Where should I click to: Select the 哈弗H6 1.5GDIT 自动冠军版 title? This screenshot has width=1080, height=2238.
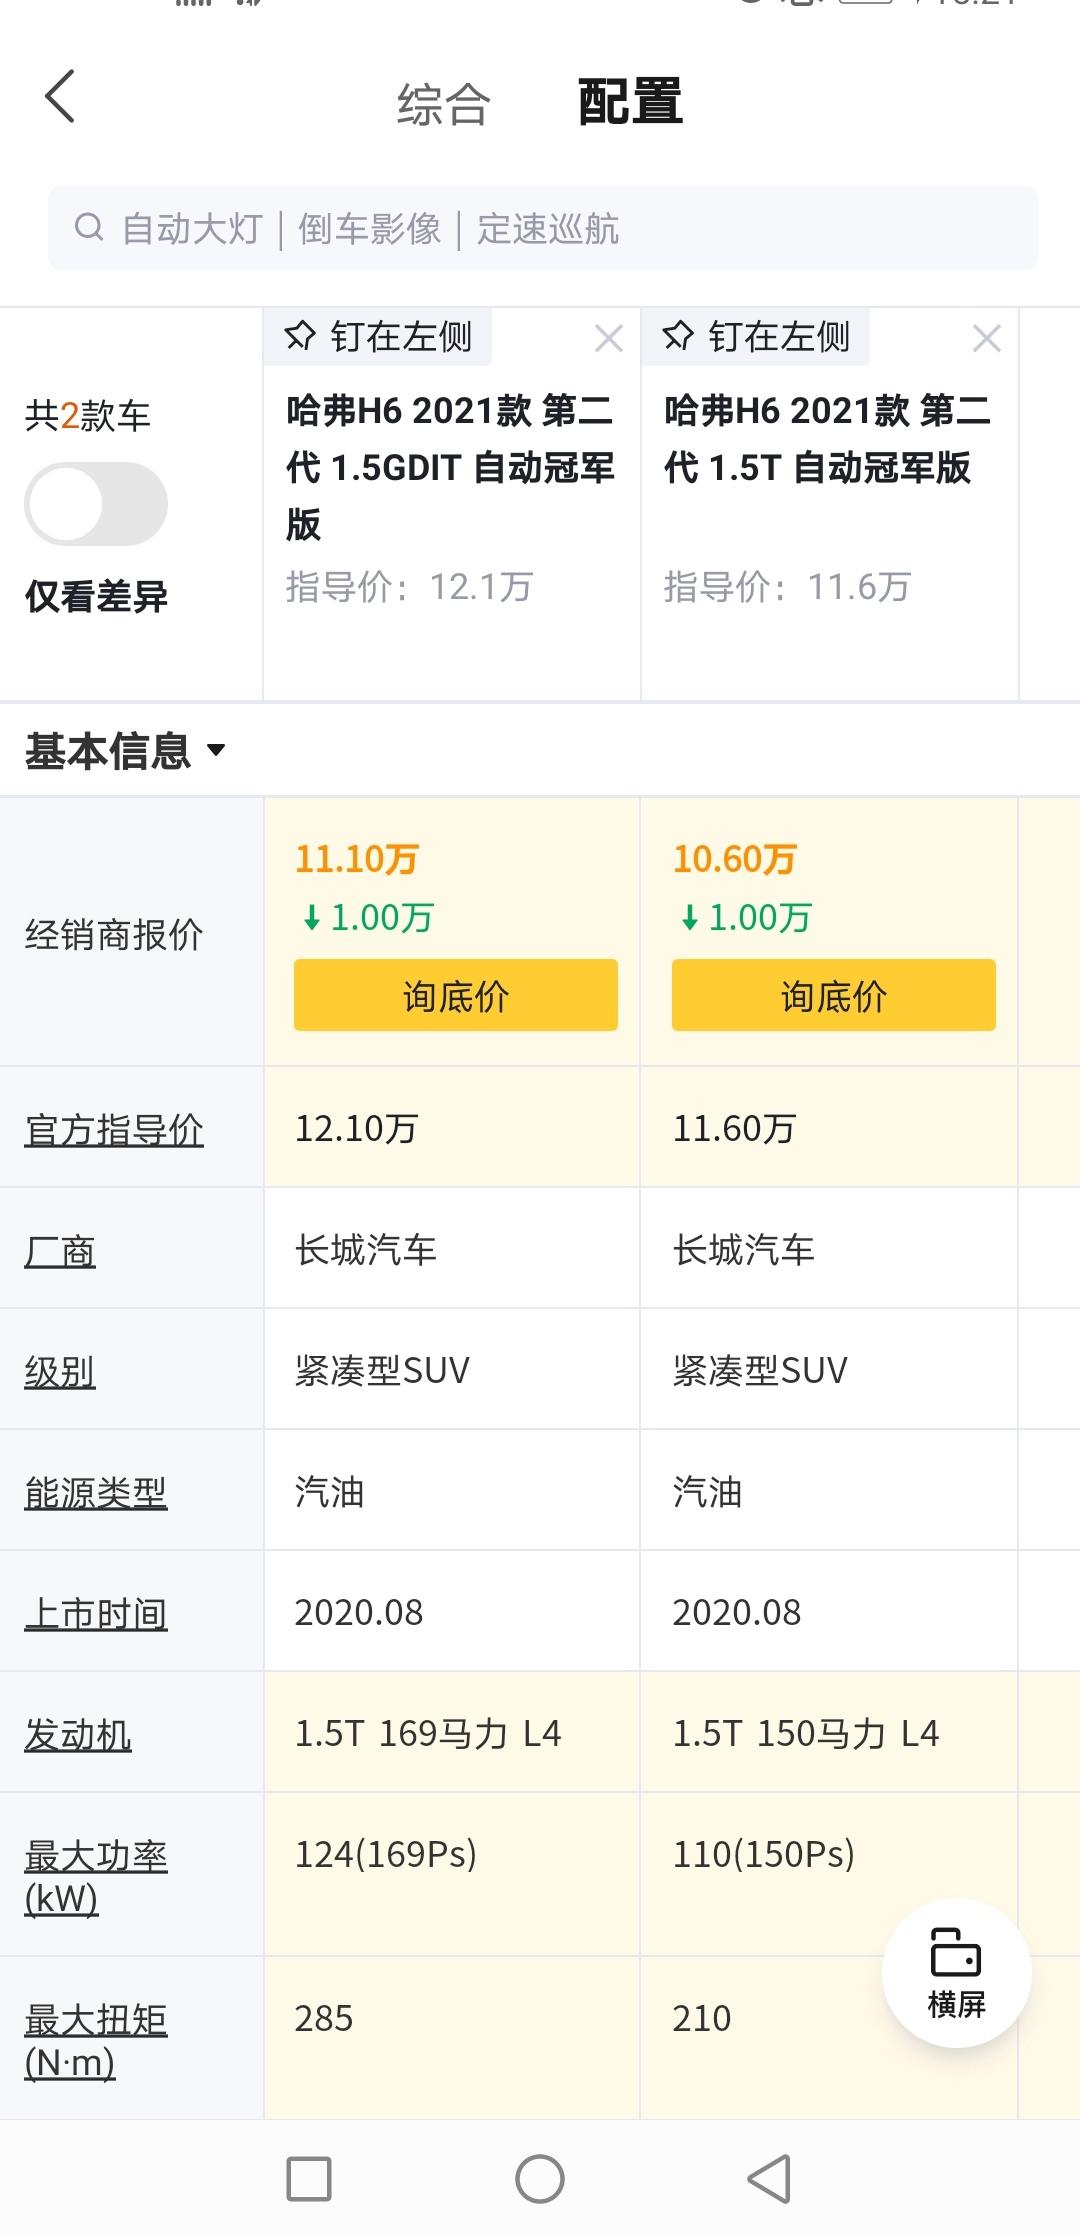[450, 467]
